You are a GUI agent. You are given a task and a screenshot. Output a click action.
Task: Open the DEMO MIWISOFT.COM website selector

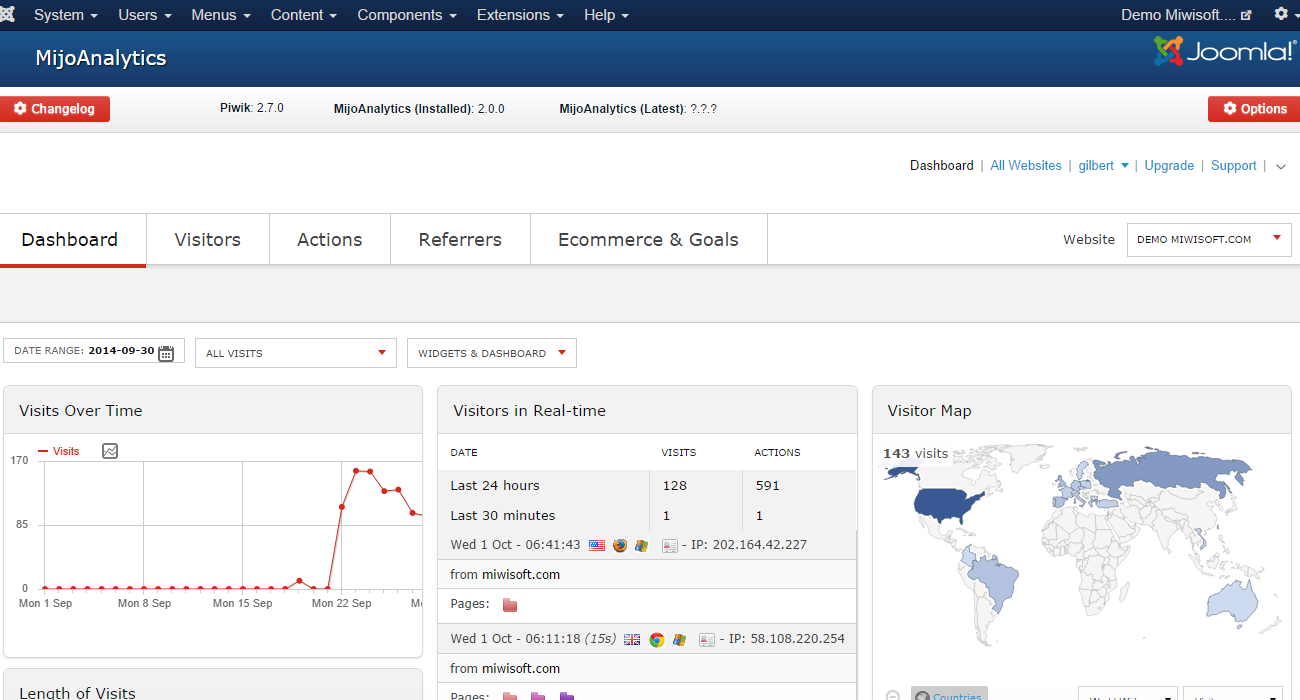click(1209, 240)
